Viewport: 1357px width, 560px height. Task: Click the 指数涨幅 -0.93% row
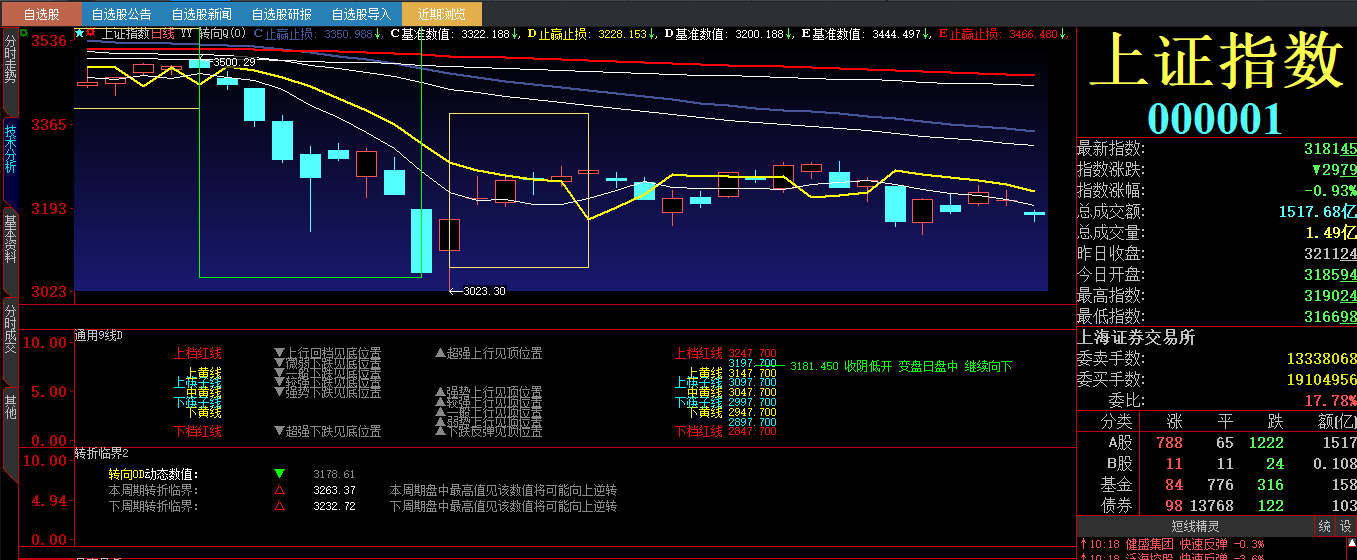pos(1216,190)
